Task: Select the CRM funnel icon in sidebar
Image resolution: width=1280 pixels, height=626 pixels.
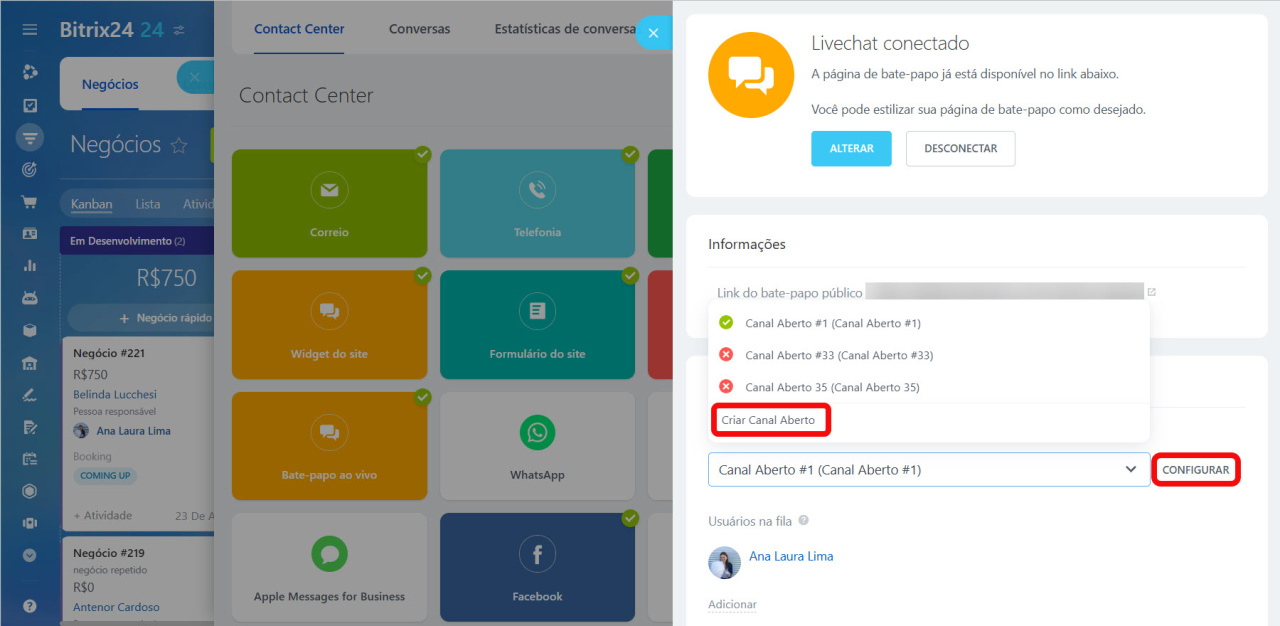Action: pos(30,138)
